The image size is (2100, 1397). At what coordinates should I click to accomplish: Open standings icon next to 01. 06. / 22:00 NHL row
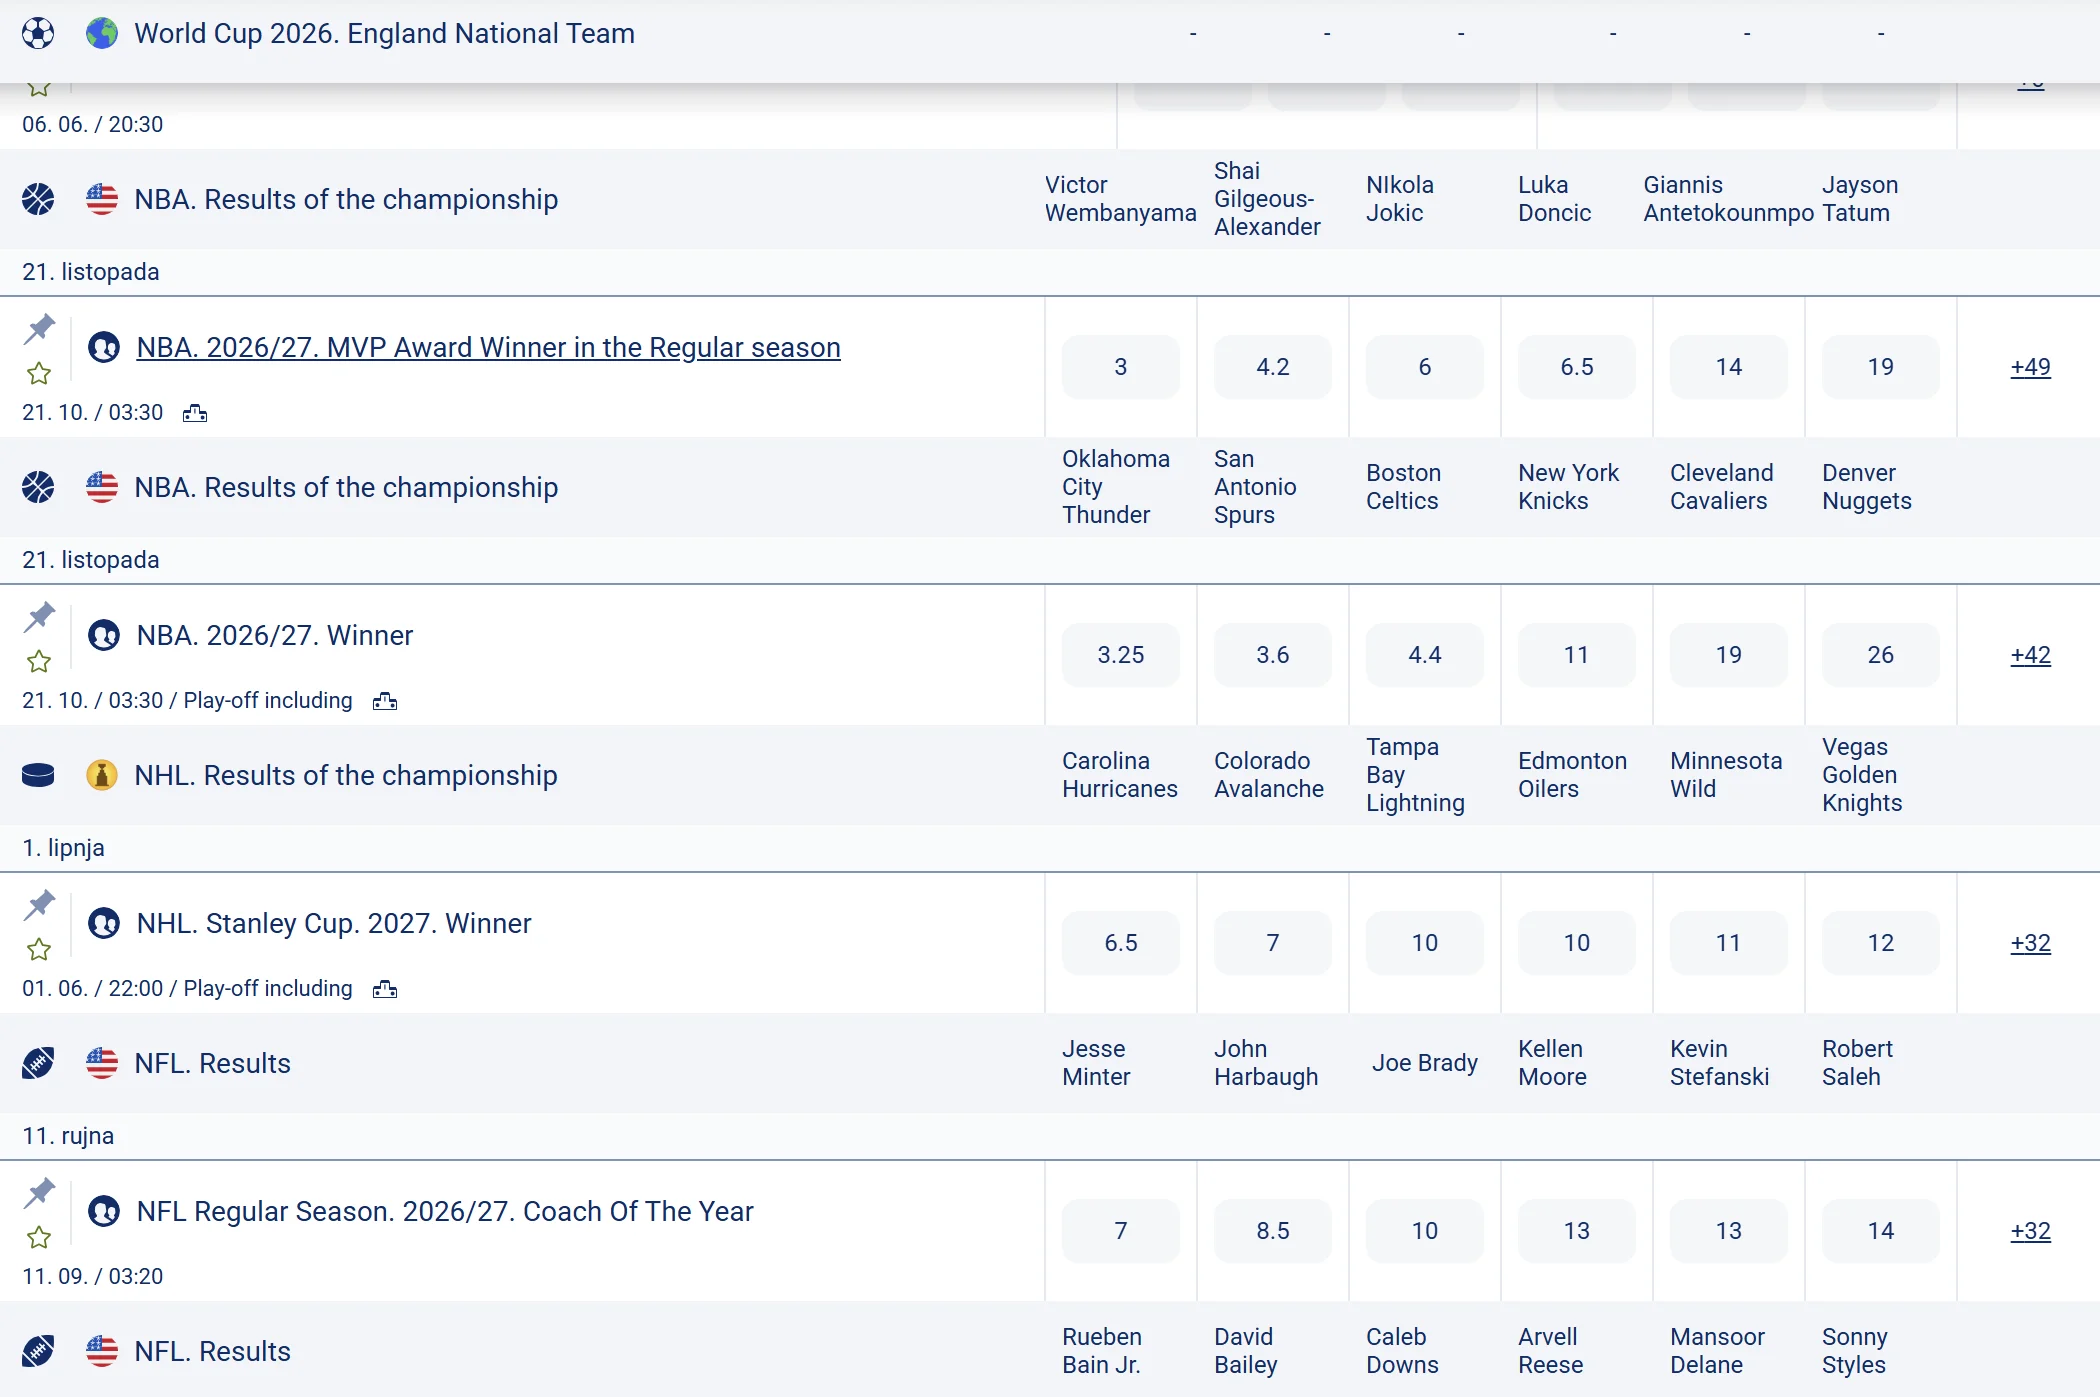(385, 989)
